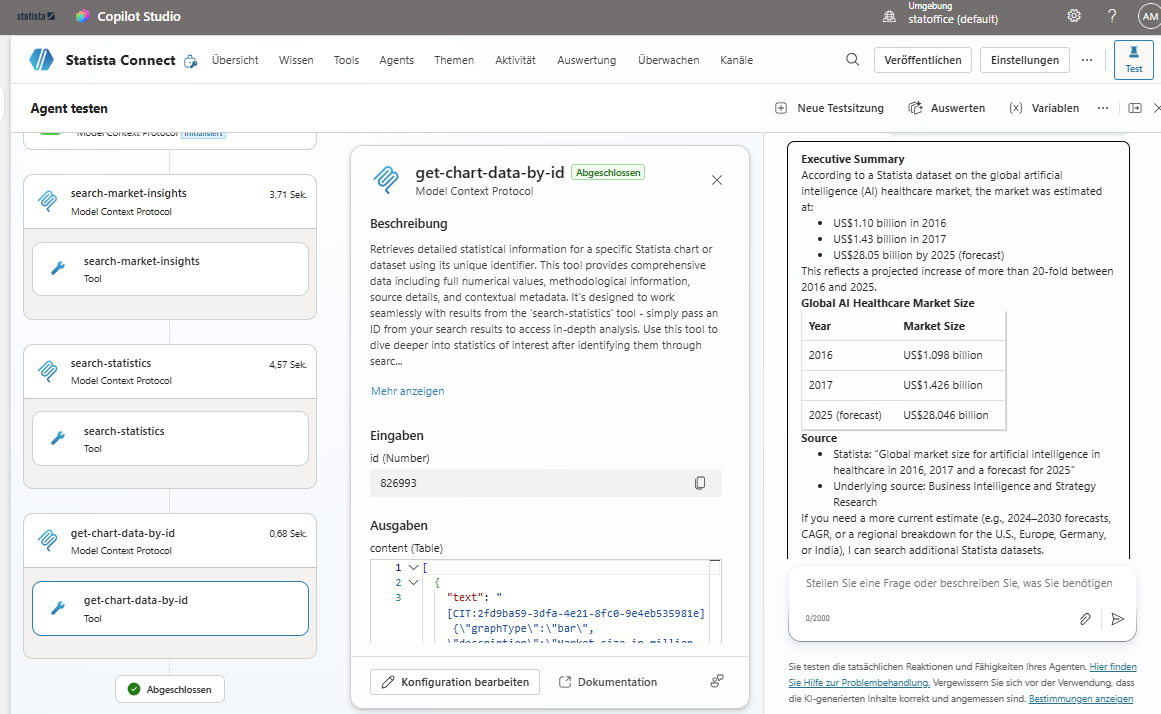1161x714 pixels.
Task: Open the Auswertung tab
Action: [586, 60]
